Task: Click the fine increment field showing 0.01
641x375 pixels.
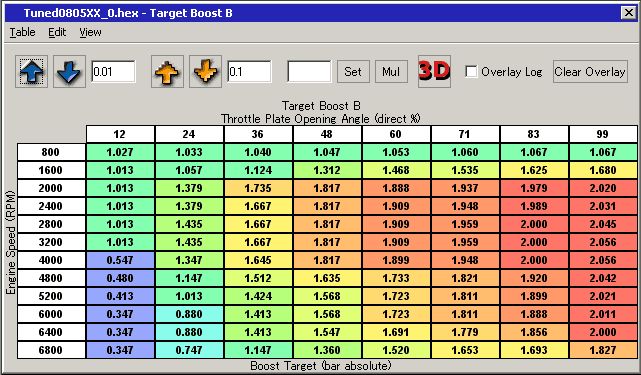Action: pyautogui.click(x=113, y=72)
